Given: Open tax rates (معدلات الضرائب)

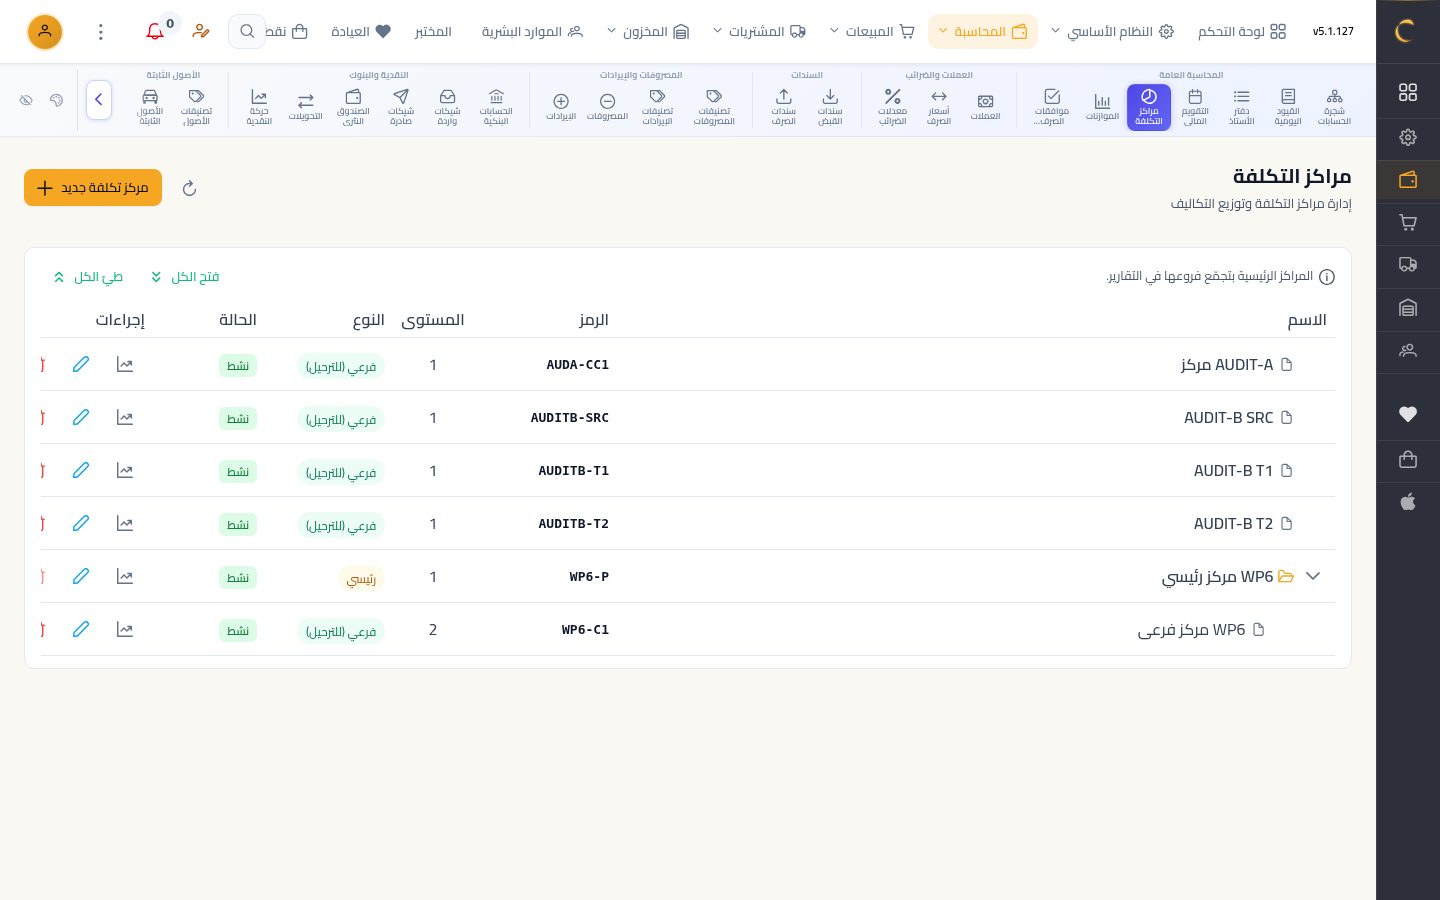Looking at the screenshot, I should [892, 107].
